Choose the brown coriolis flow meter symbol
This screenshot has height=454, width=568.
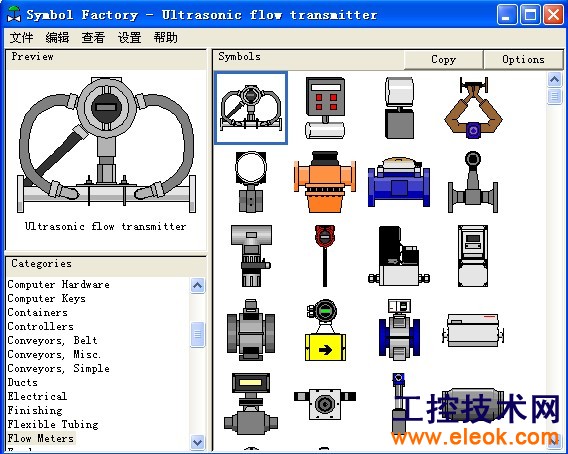pyautogui.click(x=473, y=108)
